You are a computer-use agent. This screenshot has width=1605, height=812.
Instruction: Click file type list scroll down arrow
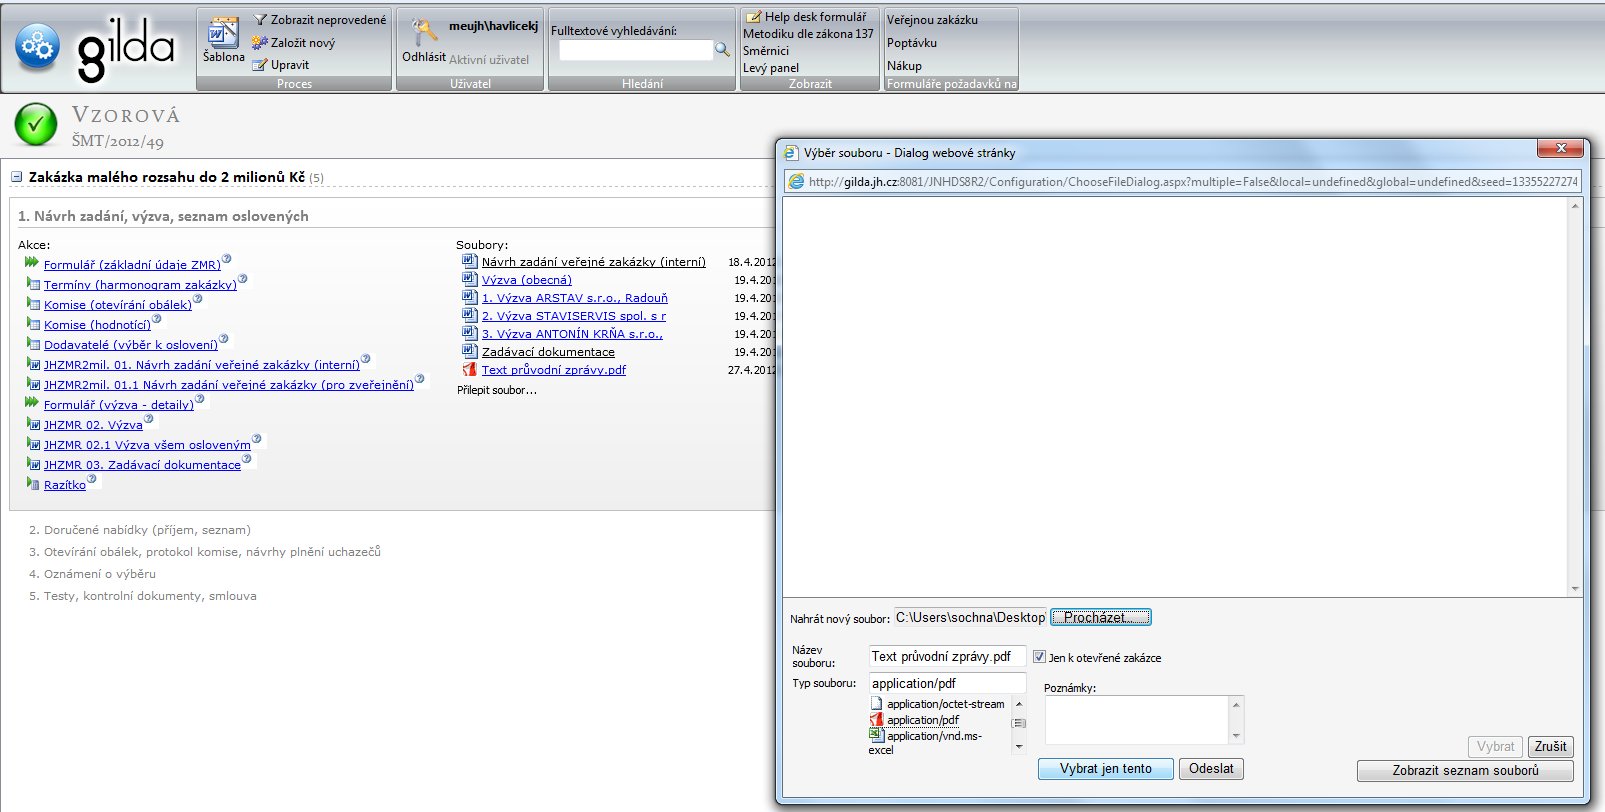[1019, 746]
